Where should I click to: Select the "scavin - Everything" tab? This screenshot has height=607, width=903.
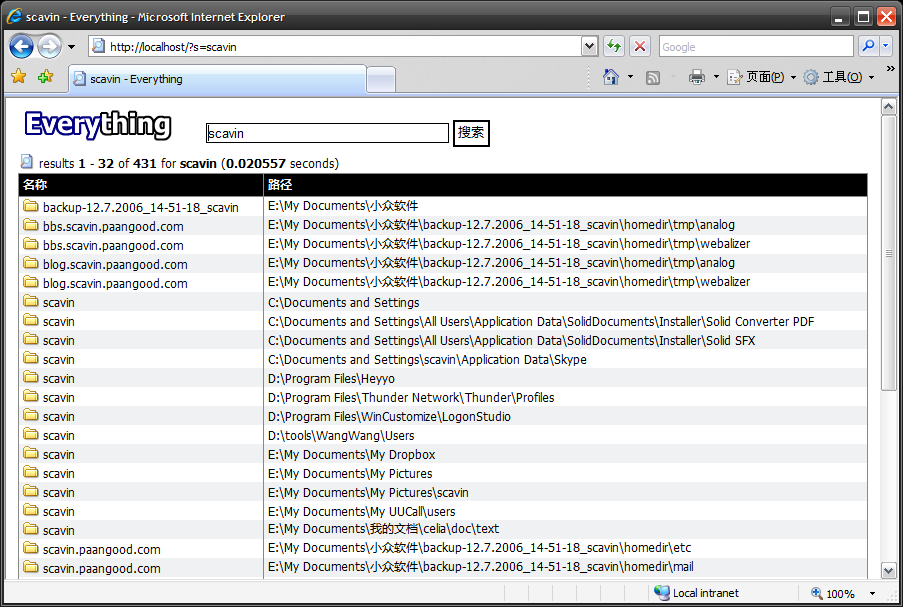[x=217, y=79]
